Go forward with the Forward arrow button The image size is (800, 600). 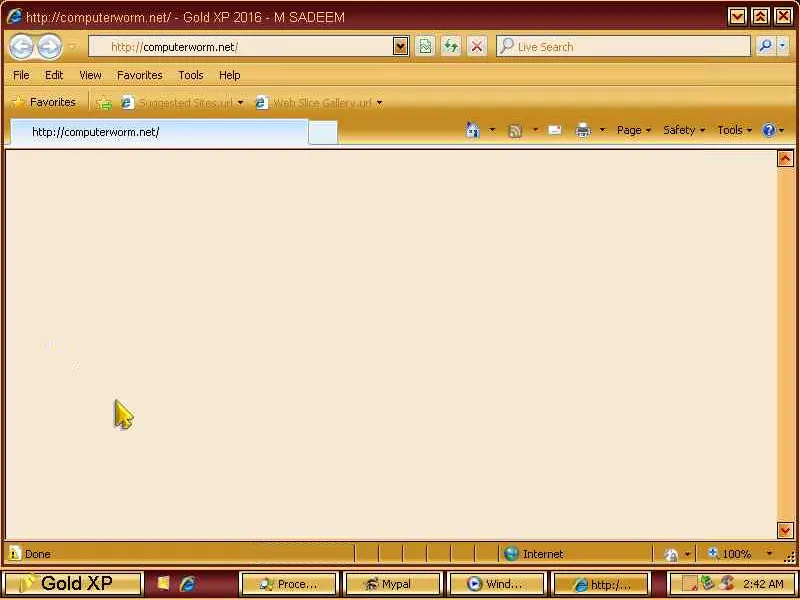tap(49, 47)
